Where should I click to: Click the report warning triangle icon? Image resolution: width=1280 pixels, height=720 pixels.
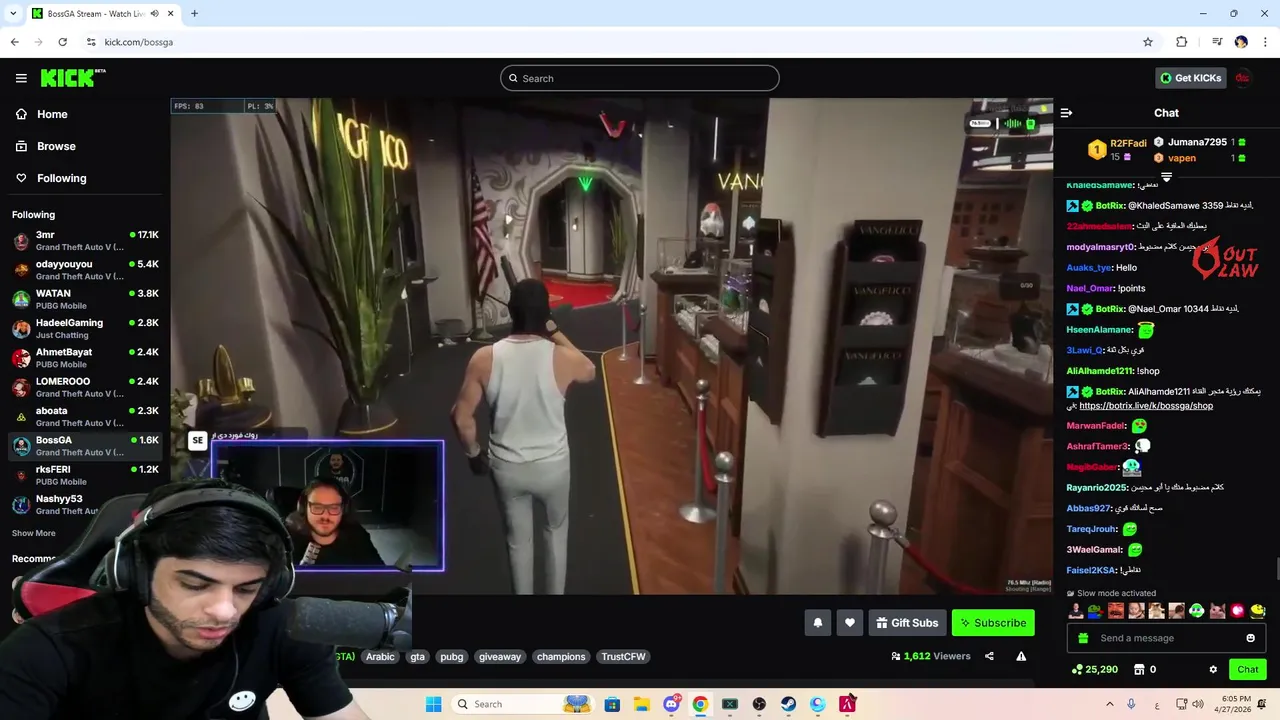pyautogui.click(x=1021, y=656)
